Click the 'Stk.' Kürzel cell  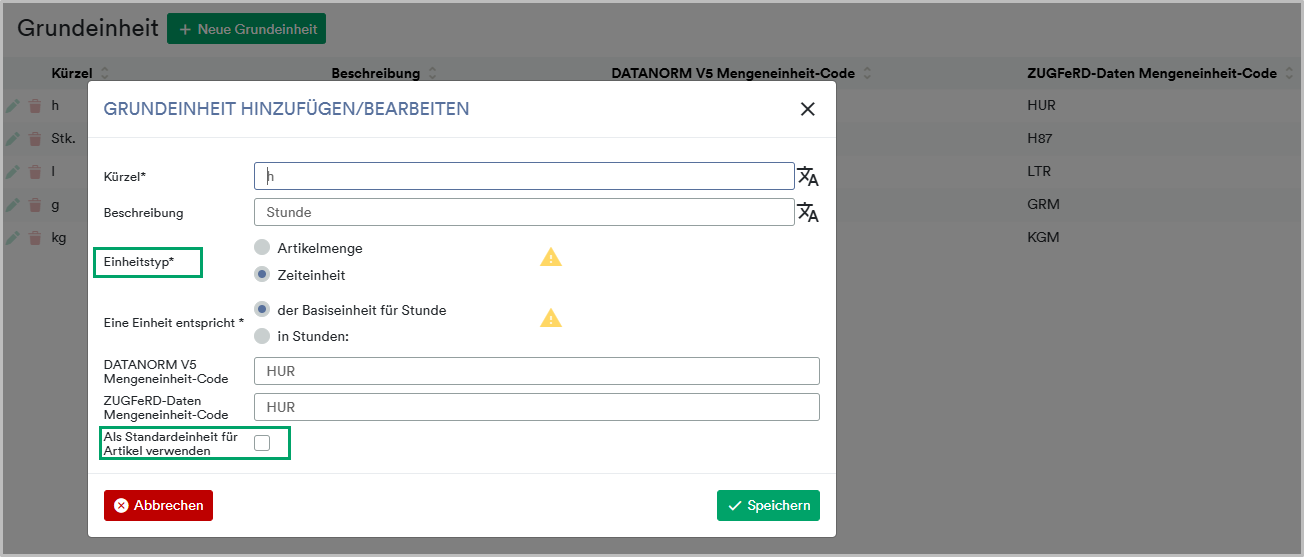[63, 138]
